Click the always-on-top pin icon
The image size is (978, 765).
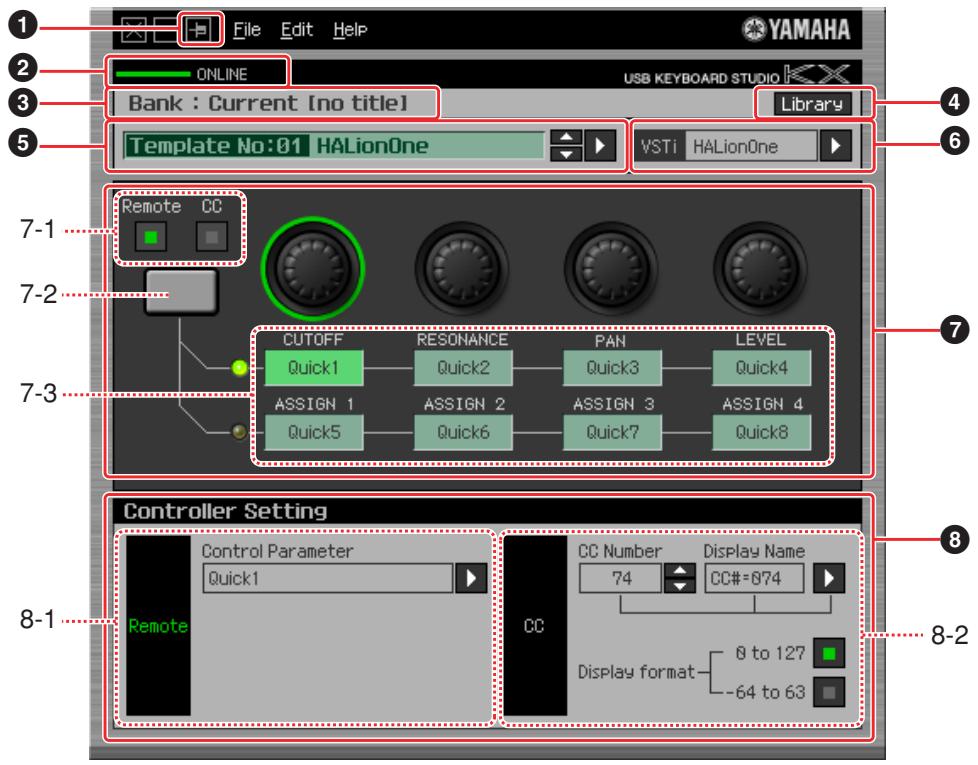[x=200, y=29]
